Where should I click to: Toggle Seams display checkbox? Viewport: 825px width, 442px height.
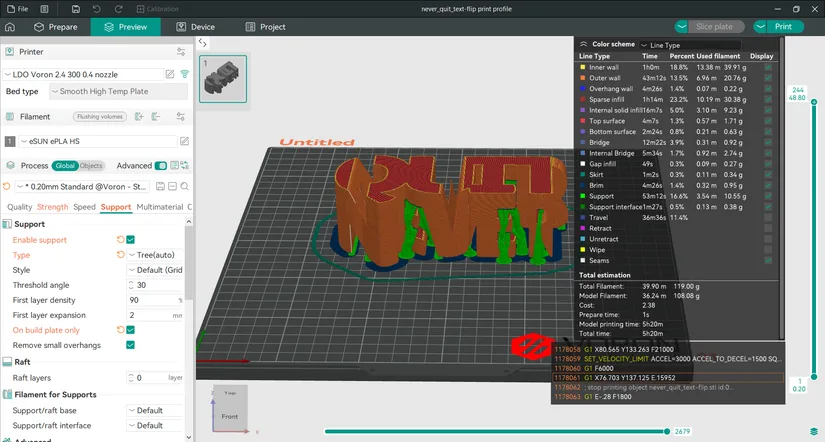click(768, 260)
